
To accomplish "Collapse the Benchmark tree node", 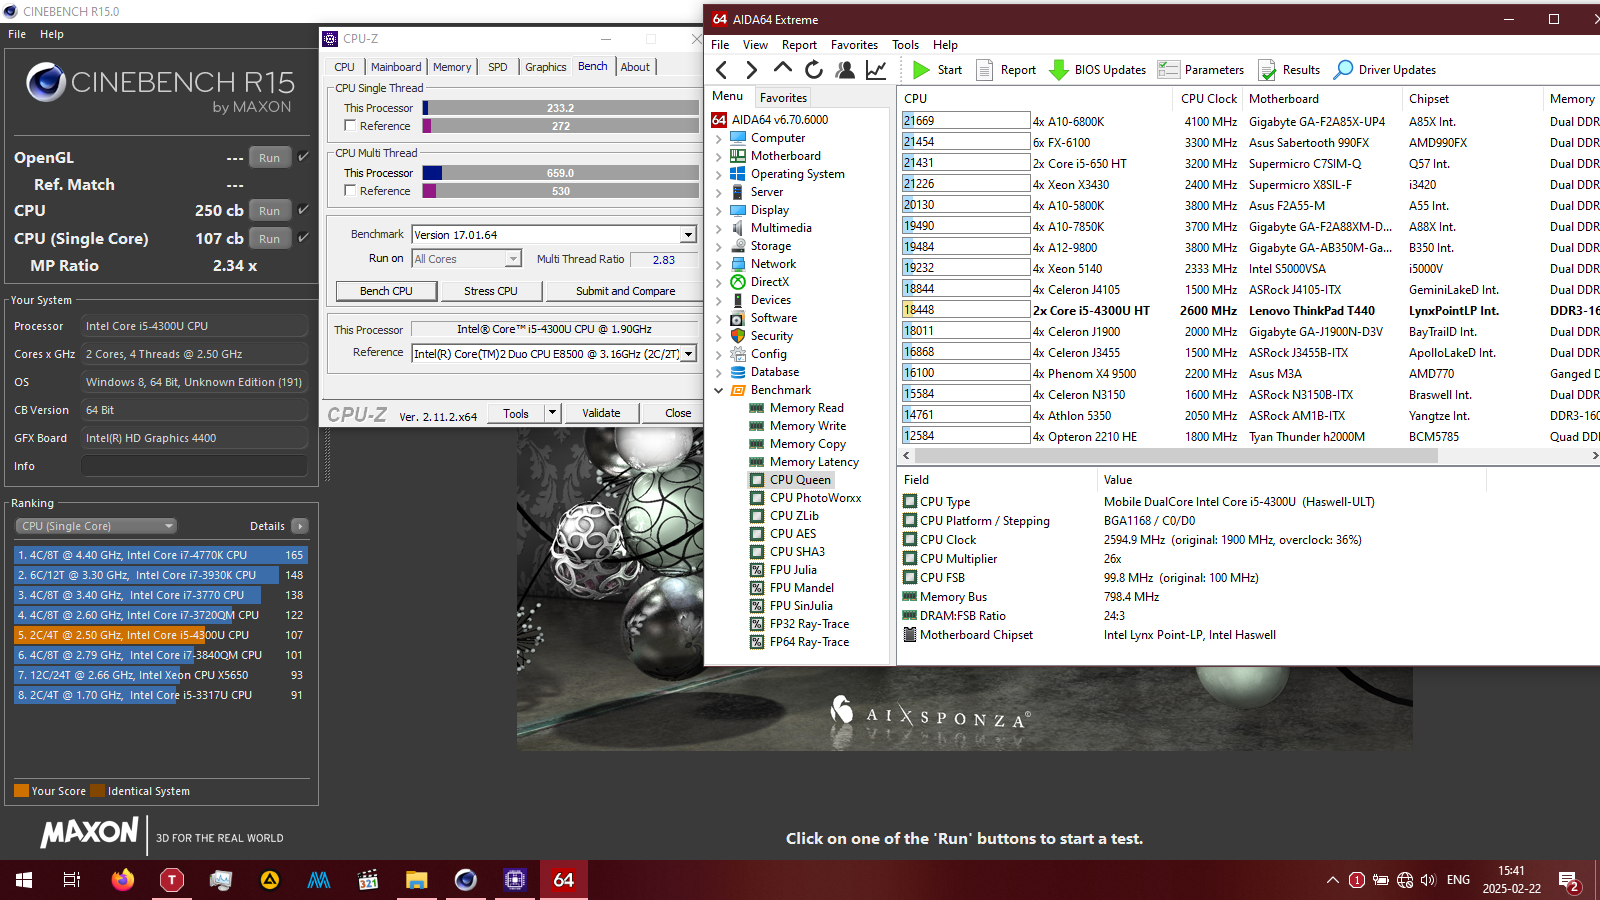I will [718, 390].
